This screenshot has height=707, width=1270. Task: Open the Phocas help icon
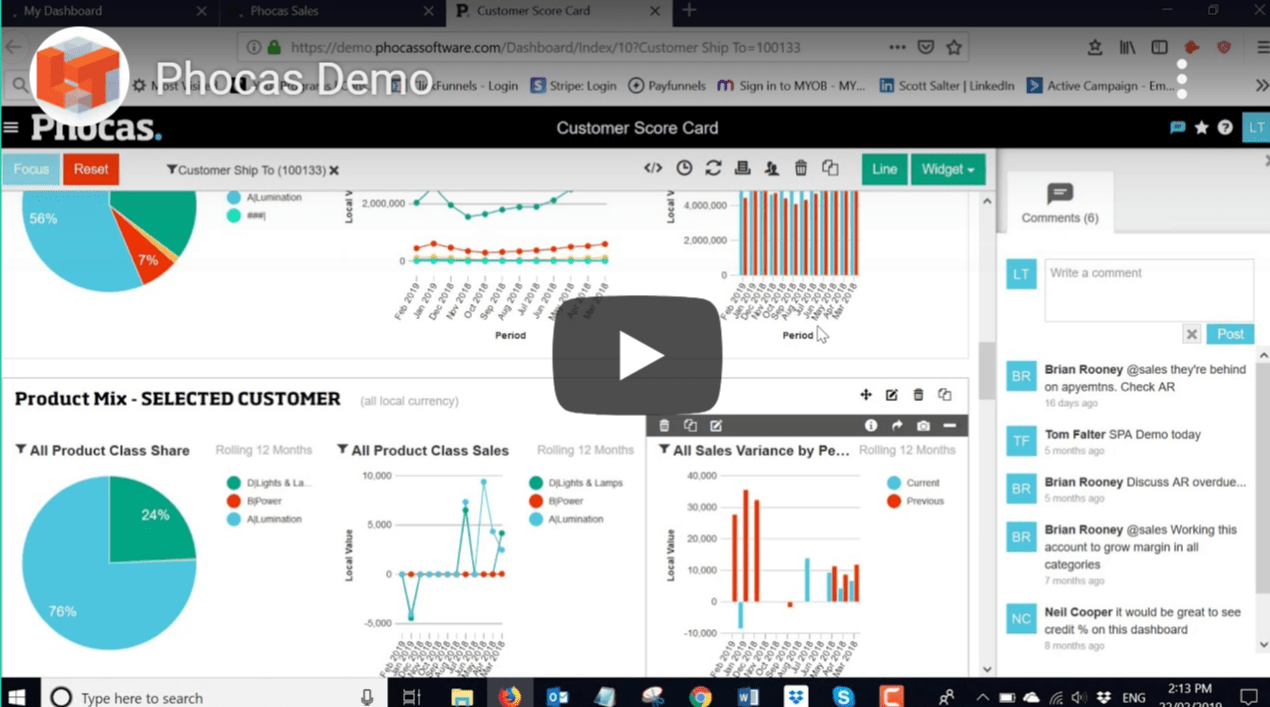pos(1225,128)
